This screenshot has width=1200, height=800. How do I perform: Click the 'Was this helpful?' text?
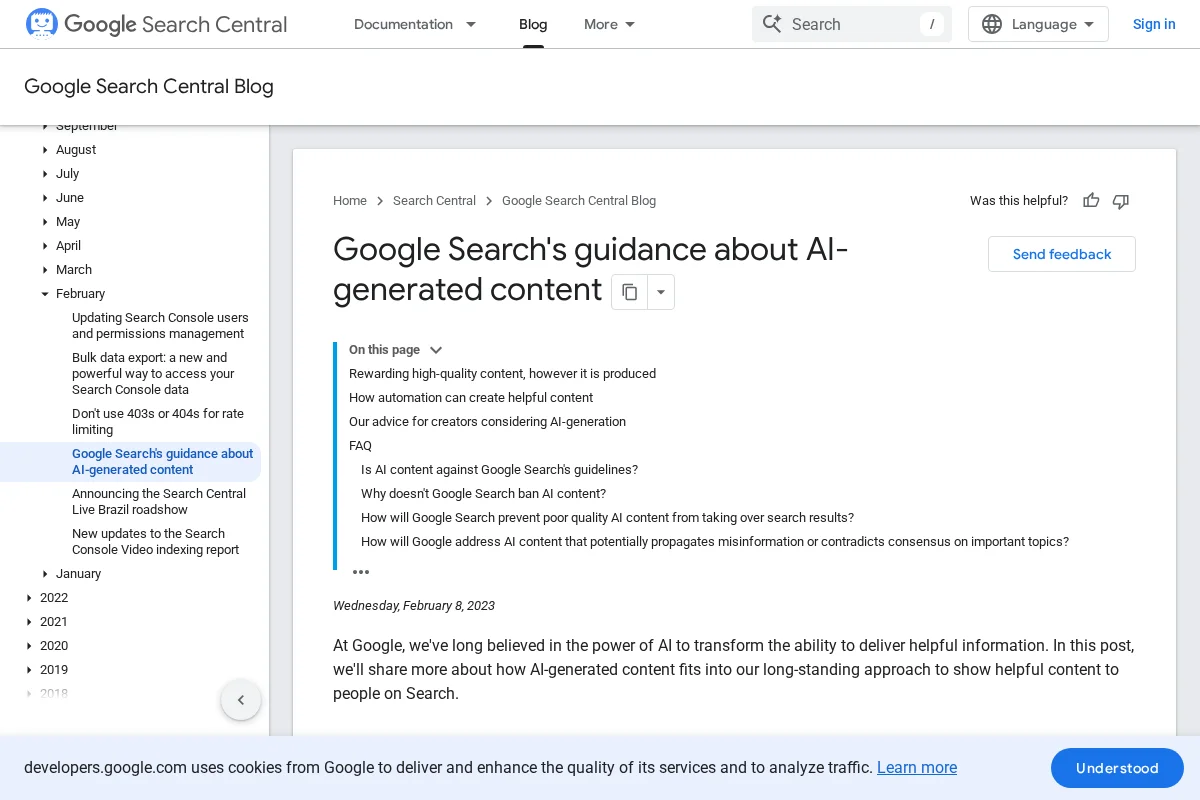click(x=1019, y=201)
